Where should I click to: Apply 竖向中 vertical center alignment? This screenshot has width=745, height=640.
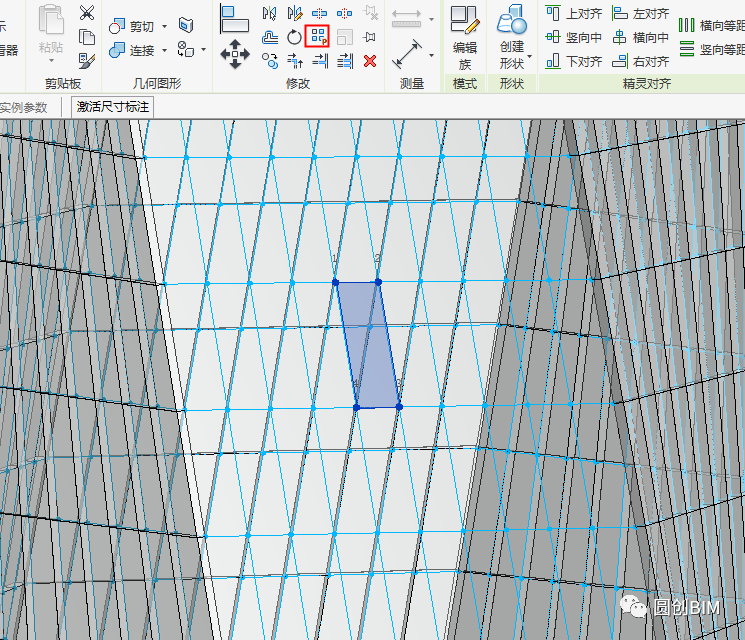(x=573, y=37)
